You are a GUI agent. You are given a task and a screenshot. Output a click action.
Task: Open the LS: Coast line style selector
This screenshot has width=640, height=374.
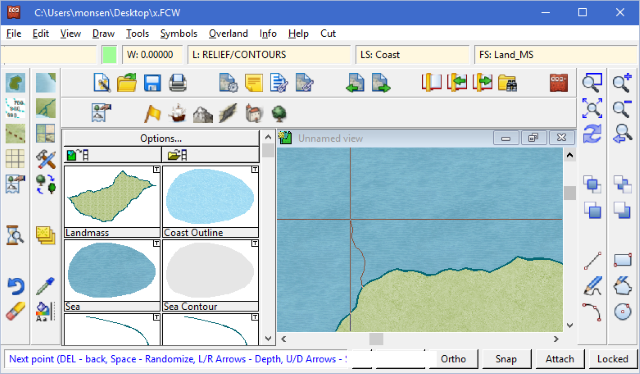(413, 55)
